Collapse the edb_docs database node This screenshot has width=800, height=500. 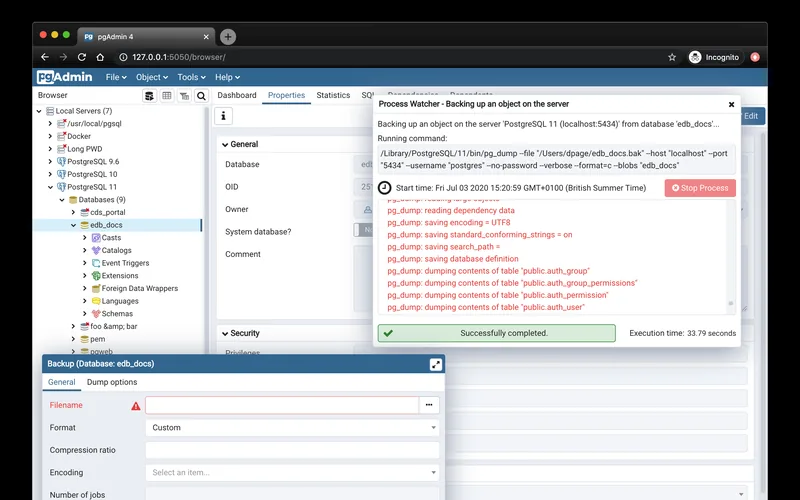(x=73, y=225)
